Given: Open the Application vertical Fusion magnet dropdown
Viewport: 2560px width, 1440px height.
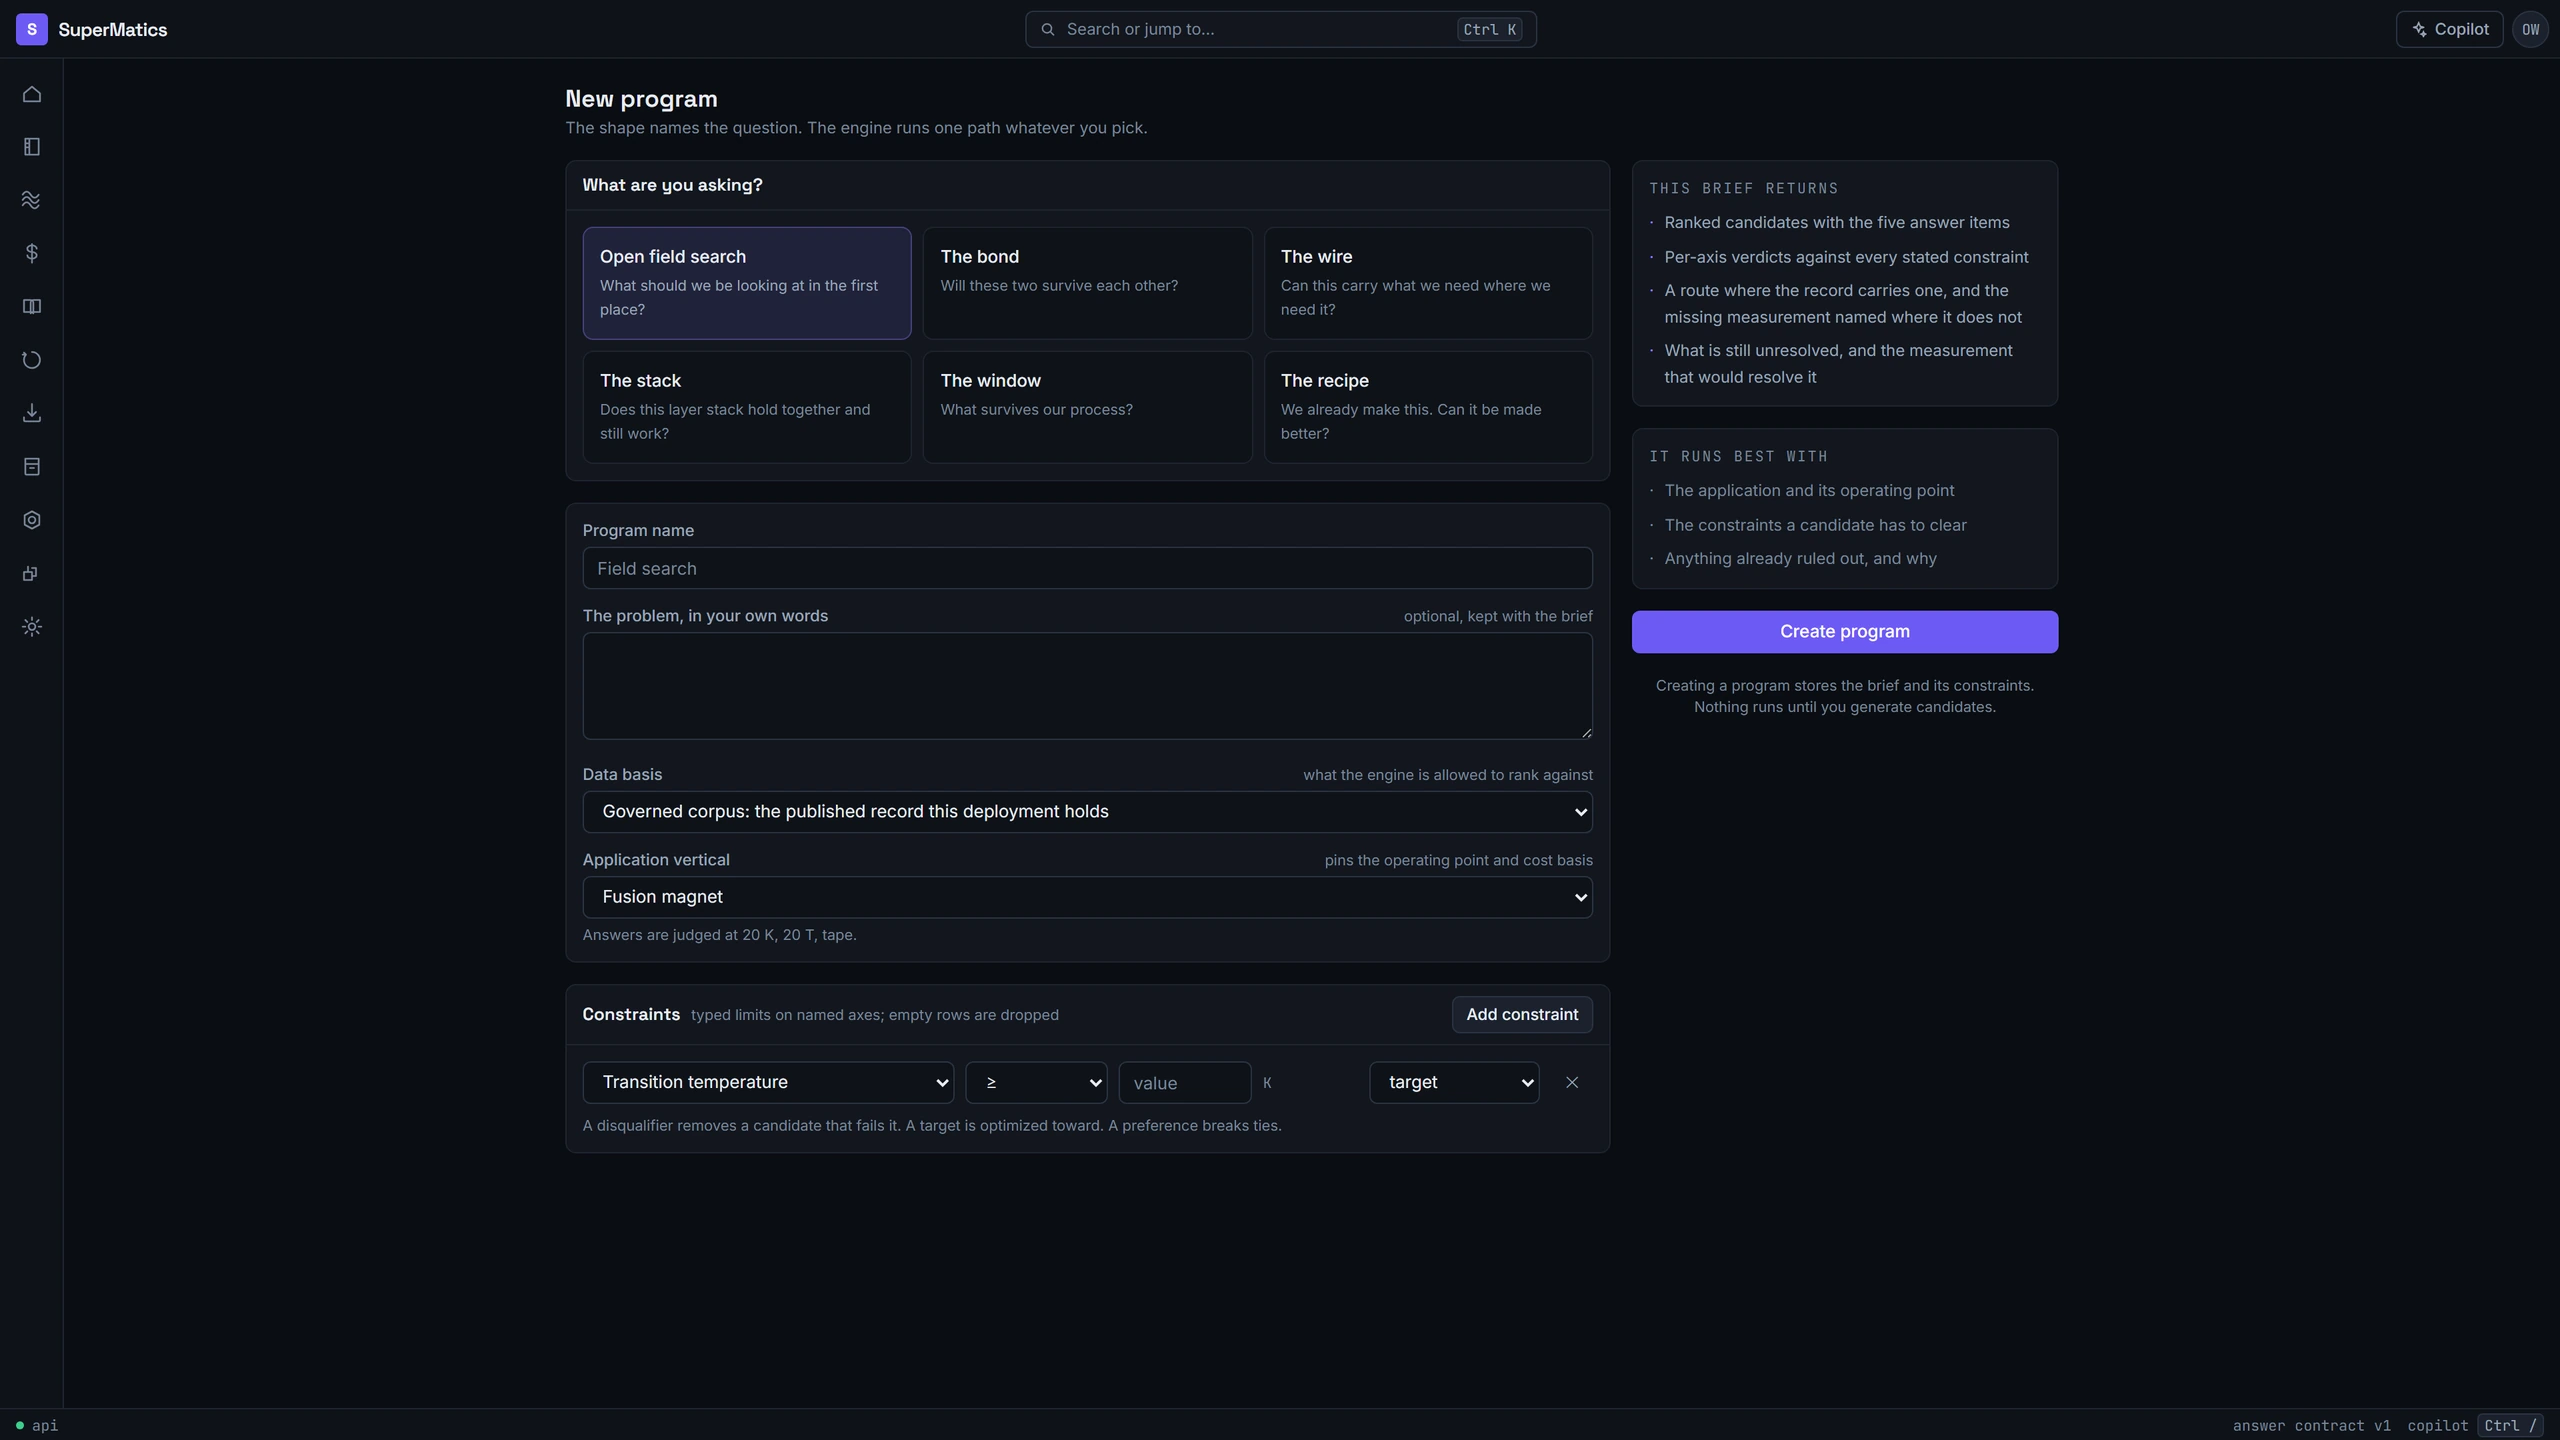Looking at the screenshot, I should click(1087, 897).
